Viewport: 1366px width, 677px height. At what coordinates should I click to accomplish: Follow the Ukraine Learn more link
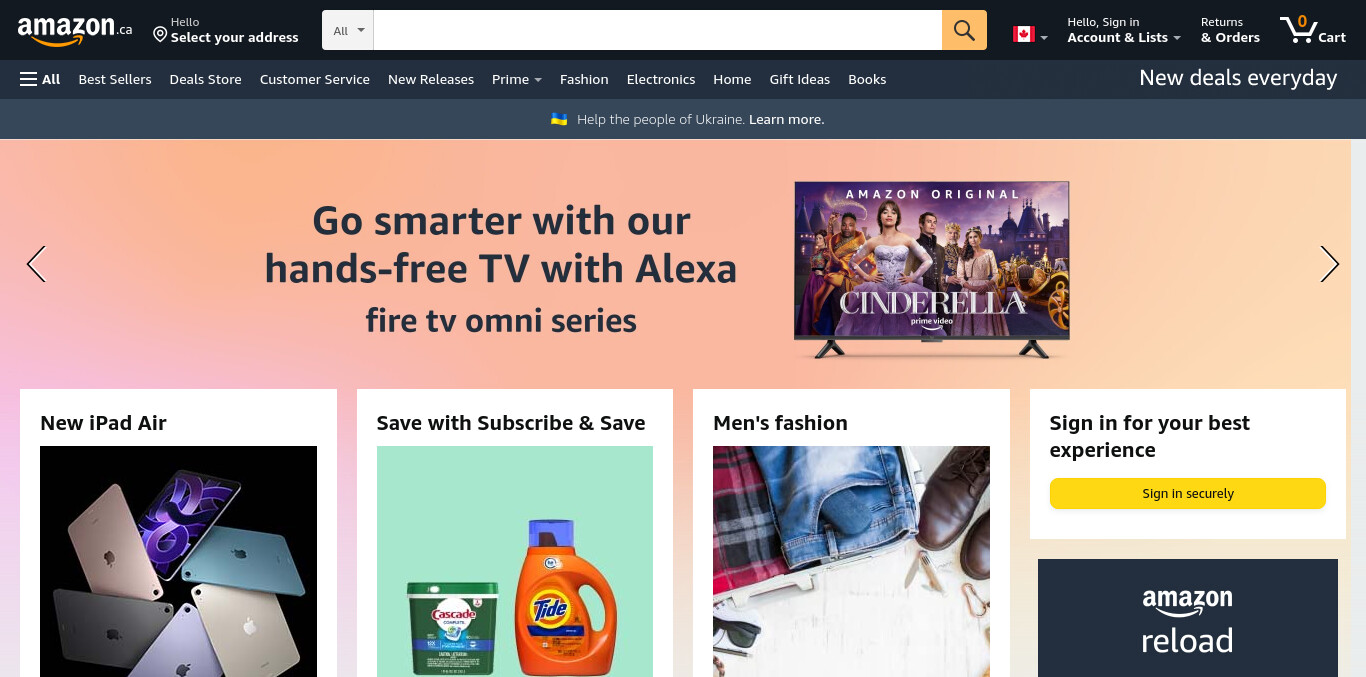(x=787, y=119)
